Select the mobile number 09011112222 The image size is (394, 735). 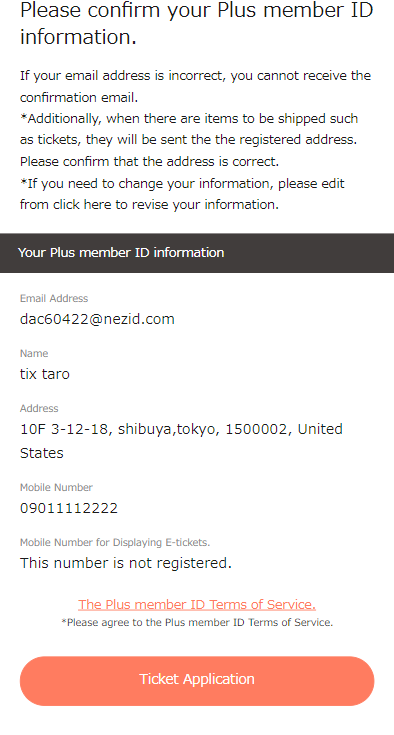coord(69,508)
